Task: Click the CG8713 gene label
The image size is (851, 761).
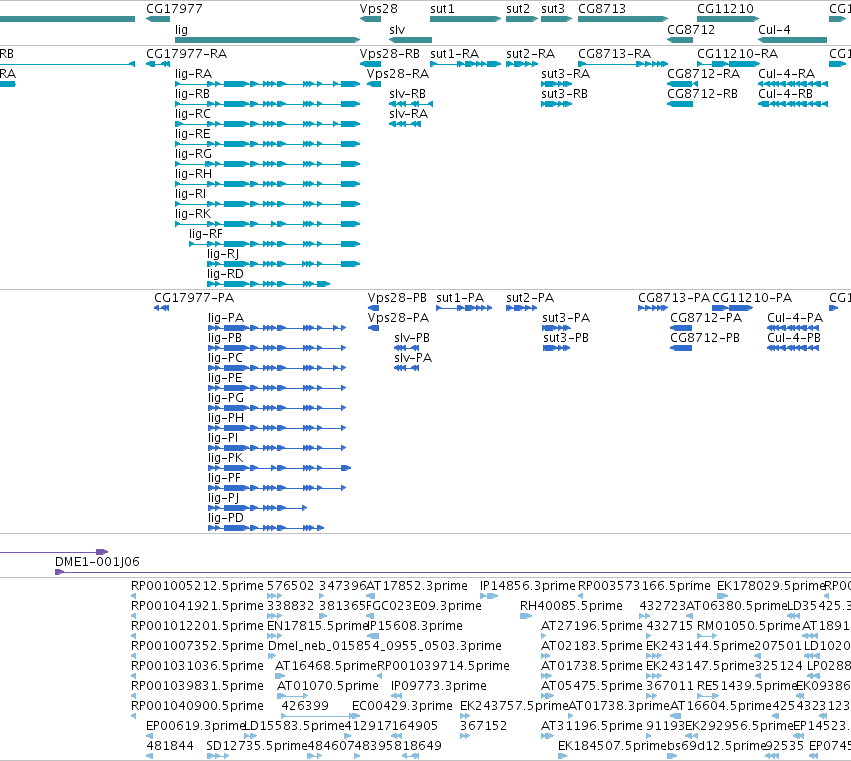Action: pos(602,9)
